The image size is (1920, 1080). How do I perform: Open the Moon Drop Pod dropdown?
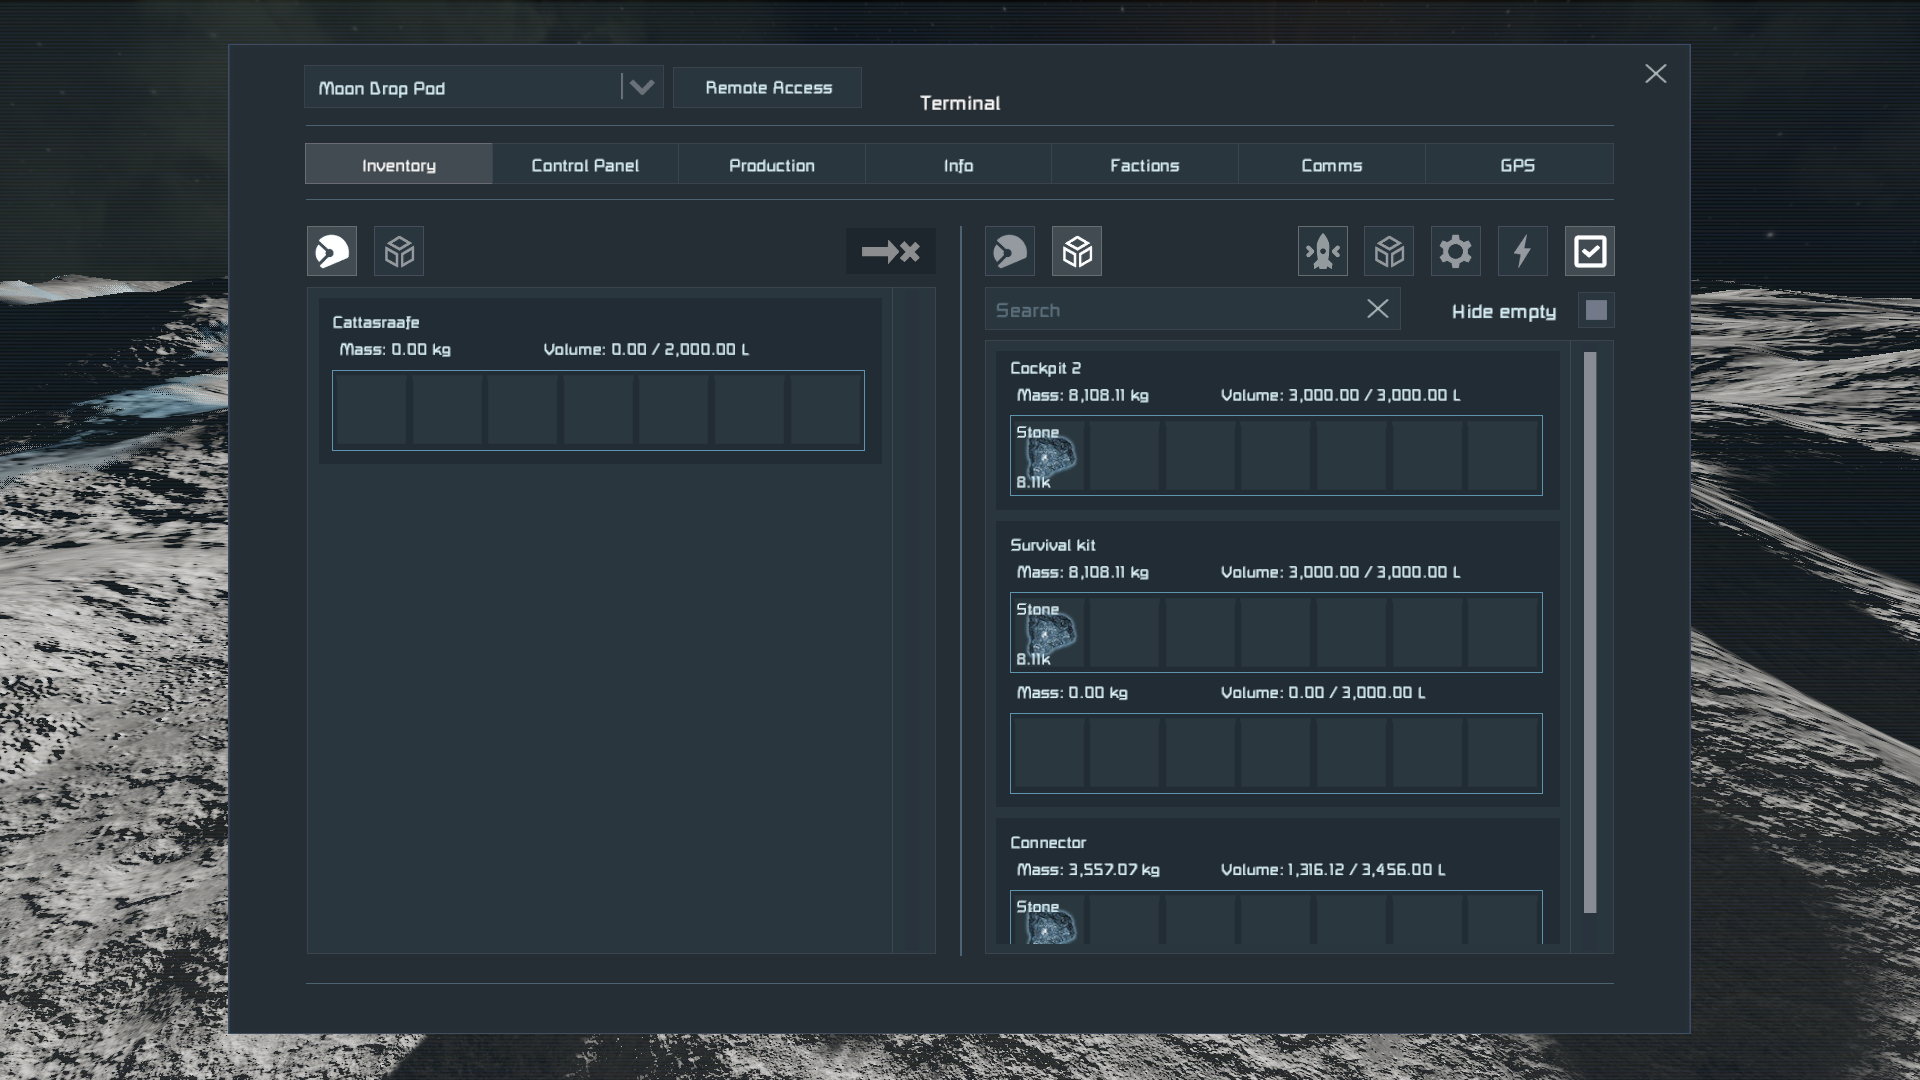tap(641, 88)
